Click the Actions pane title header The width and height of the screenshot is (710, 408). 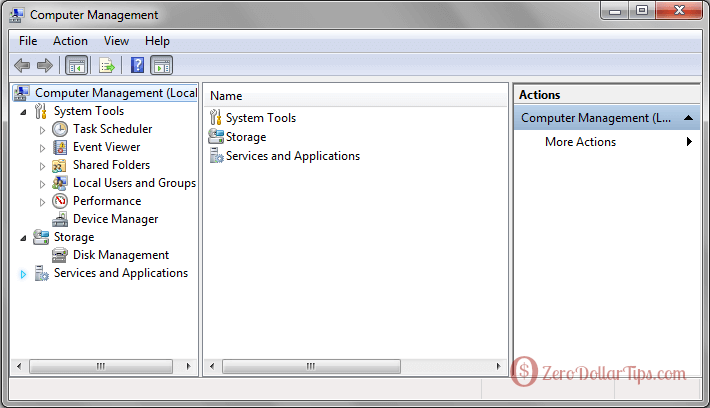tap(607, 95)
